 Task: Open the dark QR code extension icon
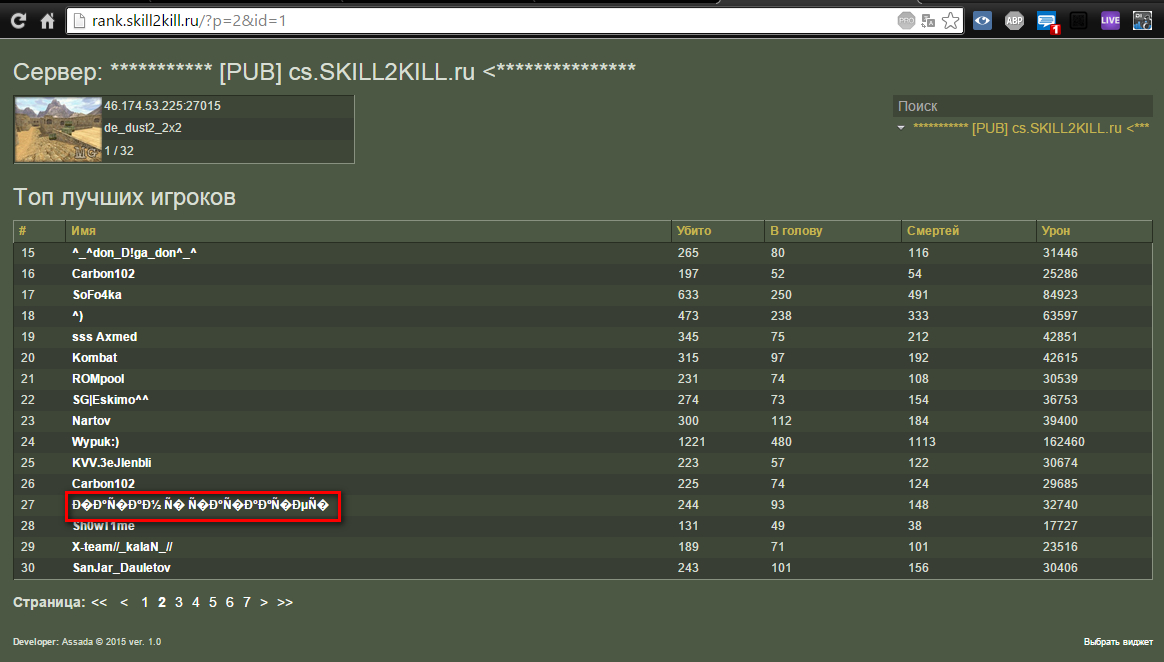[x=1079, y=21]
